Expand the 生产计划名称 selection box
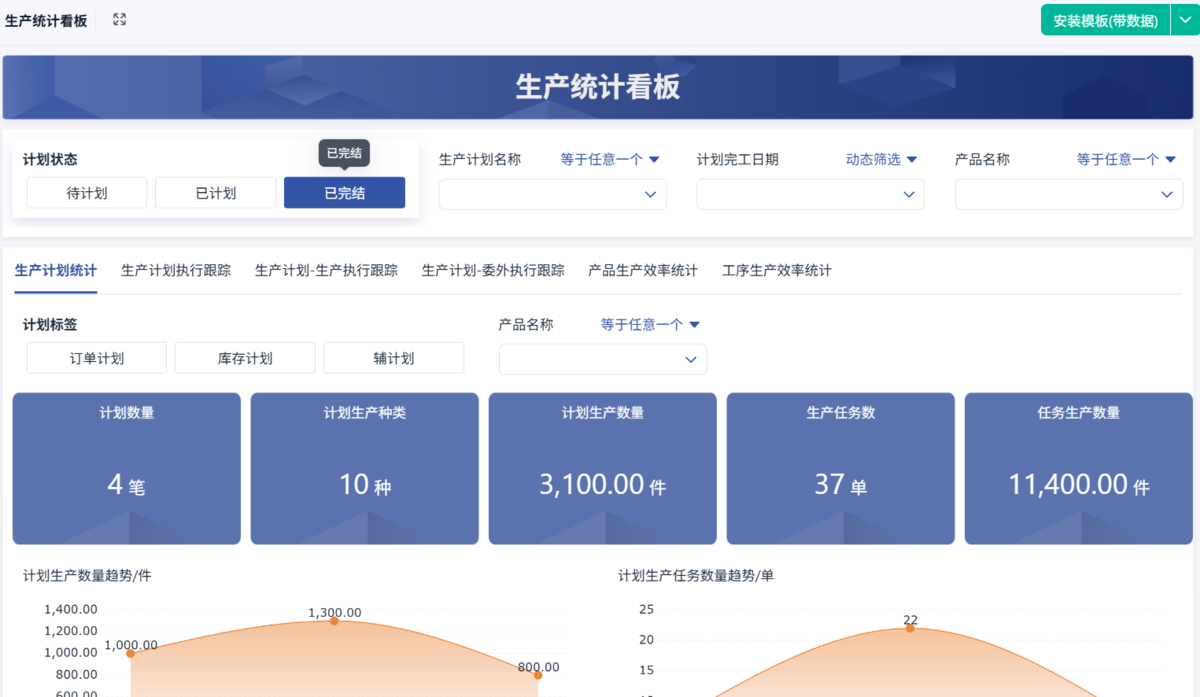Viewport: 1200px width, 697px height. click(553, 194)
